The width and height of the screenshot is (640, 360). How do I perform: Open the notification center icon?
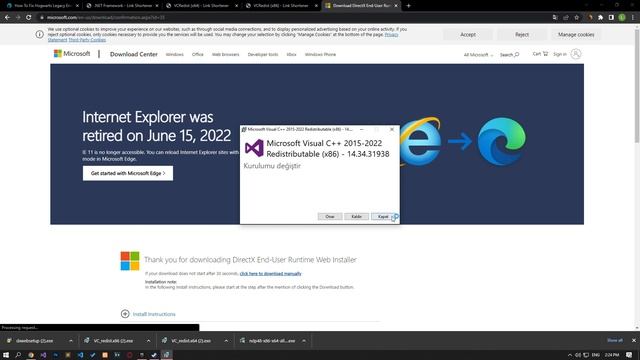point(629,355)
